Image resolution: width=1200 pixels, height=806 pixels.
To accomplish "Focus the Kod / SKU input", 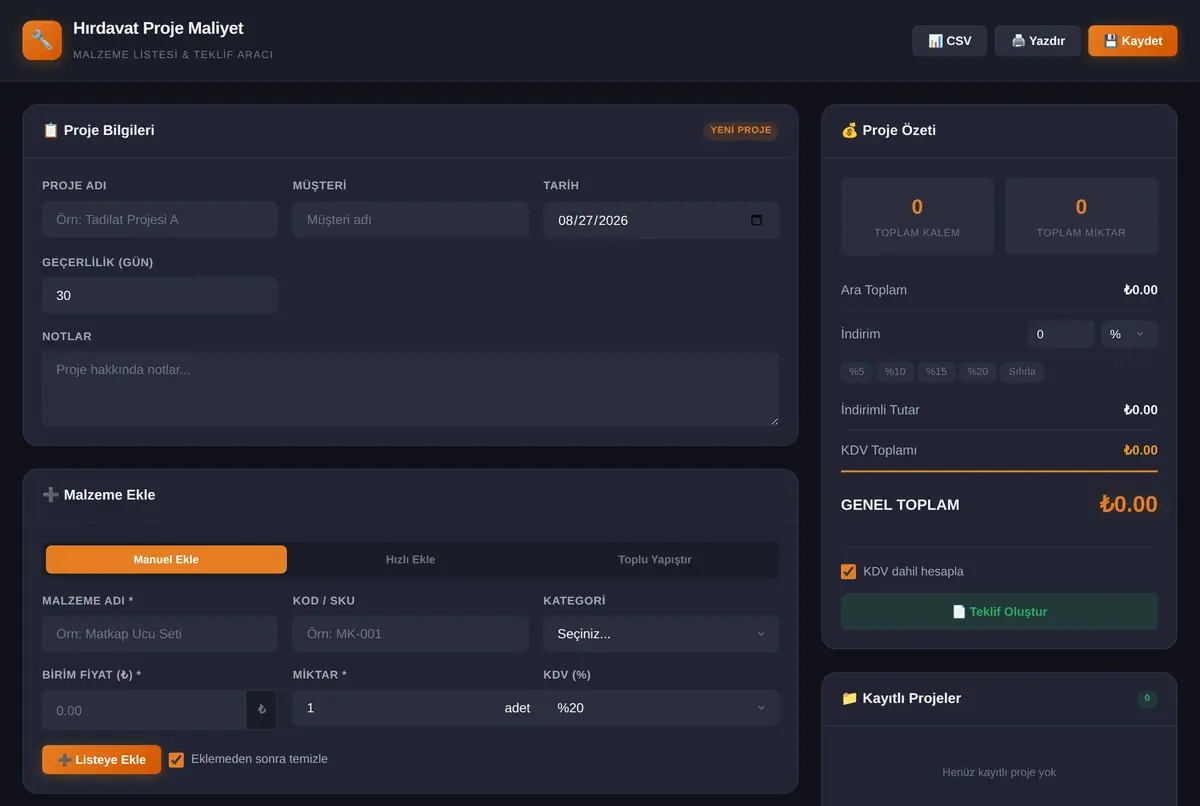I will click(x=410, y=634).
